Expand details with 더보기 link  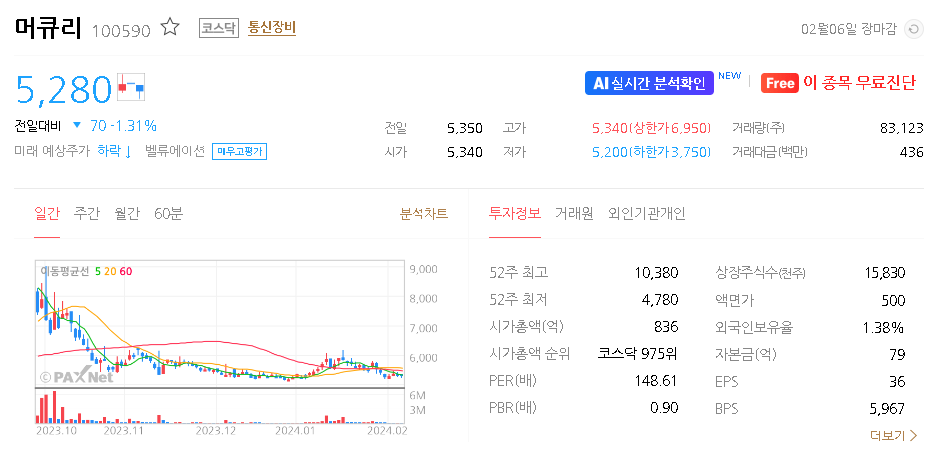[894, 435]
